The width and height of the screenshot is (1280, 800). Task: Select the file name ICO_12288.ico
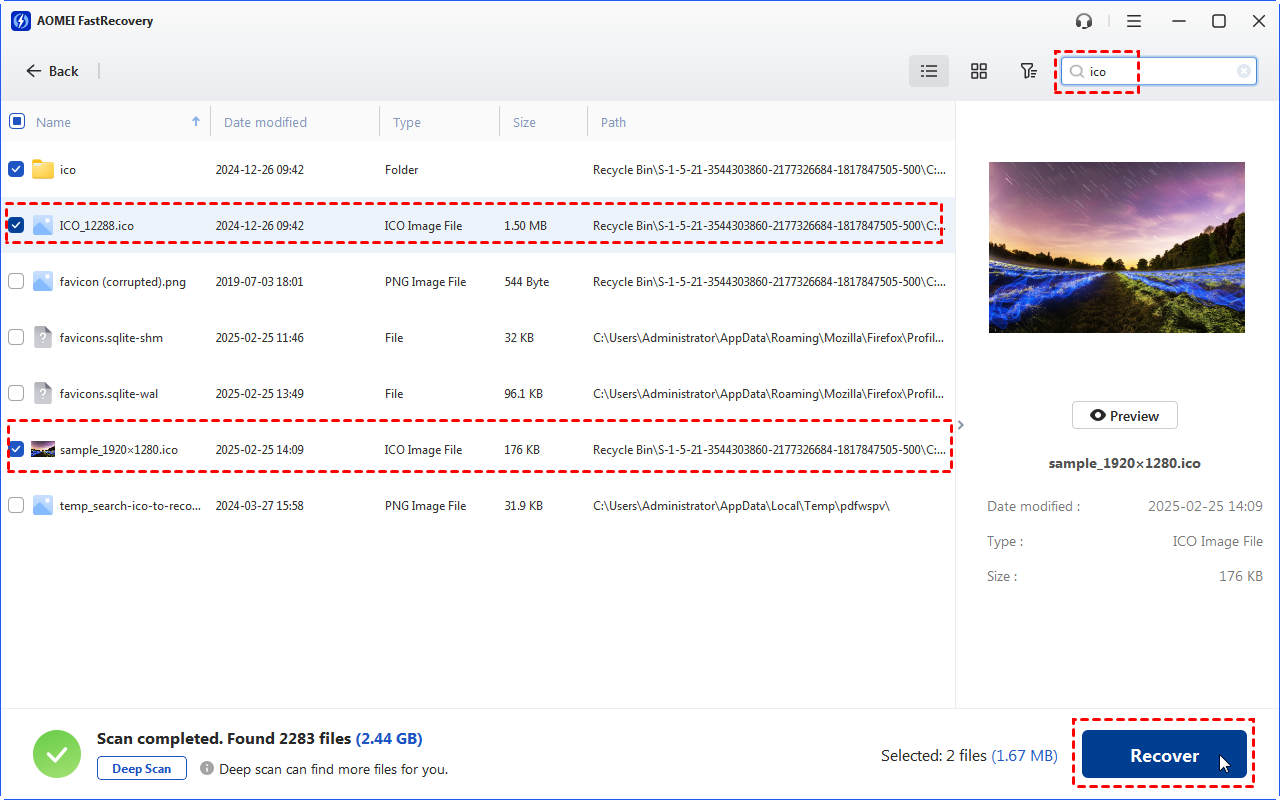(x=97, y=226)
